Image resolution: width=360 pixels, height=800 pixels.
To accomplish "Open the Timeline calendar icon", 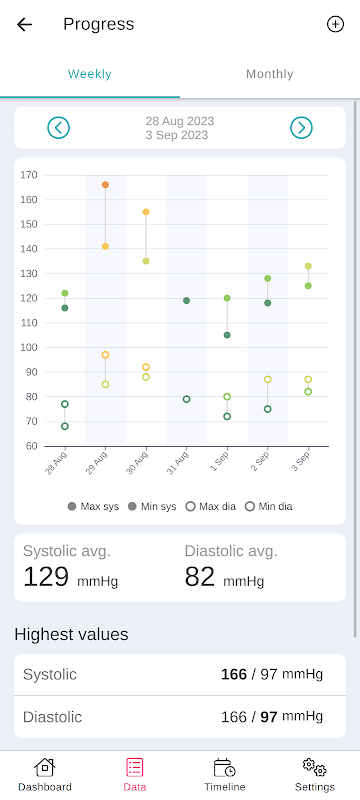I will tap(224, 767).
